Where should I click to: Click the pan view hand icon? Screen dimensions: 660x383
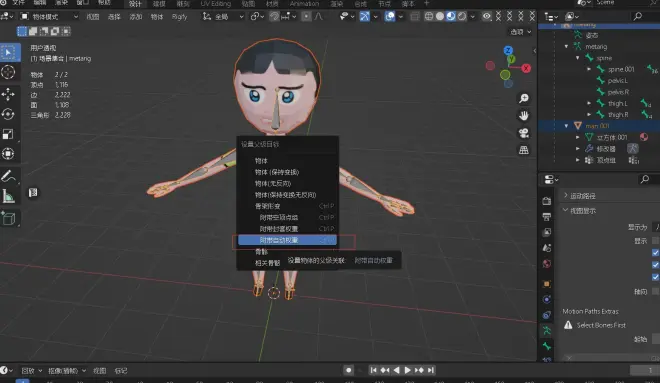click(524, 115)
